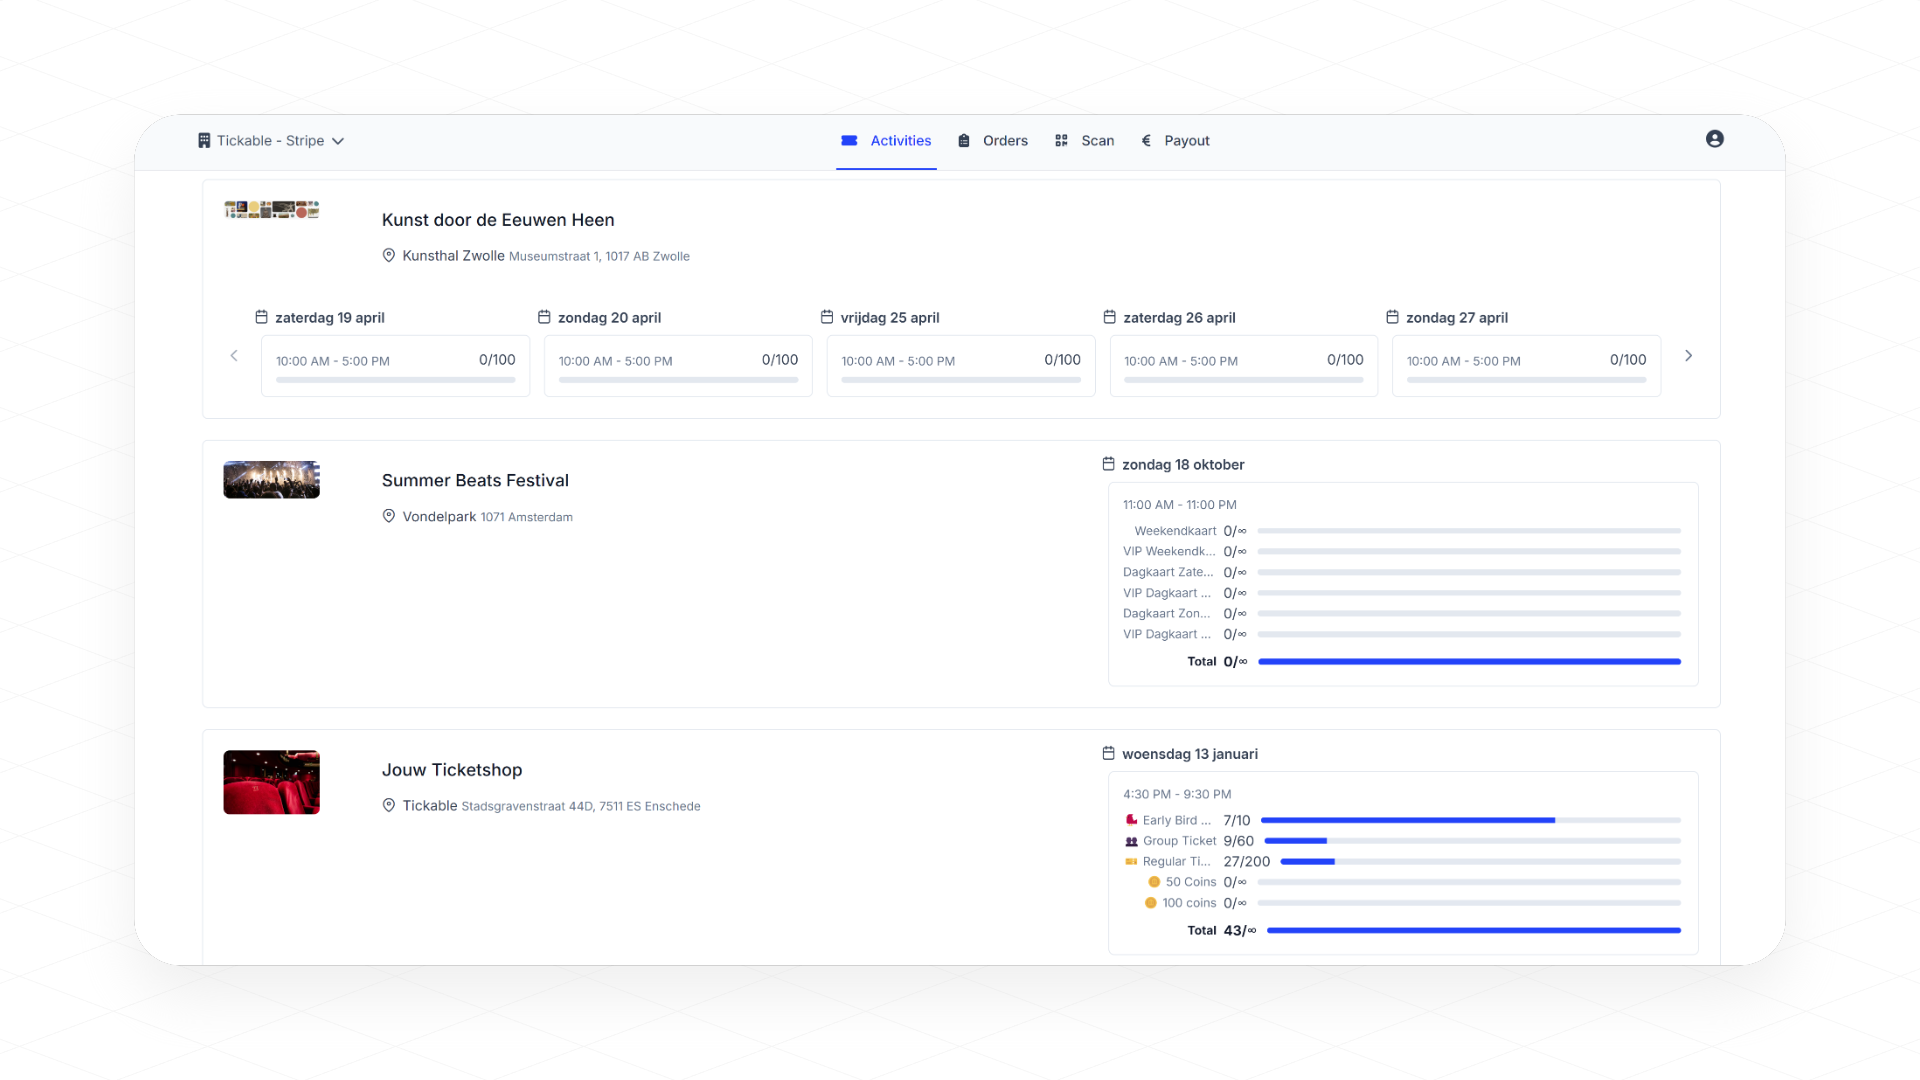Click the Vondelpark location pin icon
The width and height of the screenshot is (1920, 1080).
click(389, 517)
